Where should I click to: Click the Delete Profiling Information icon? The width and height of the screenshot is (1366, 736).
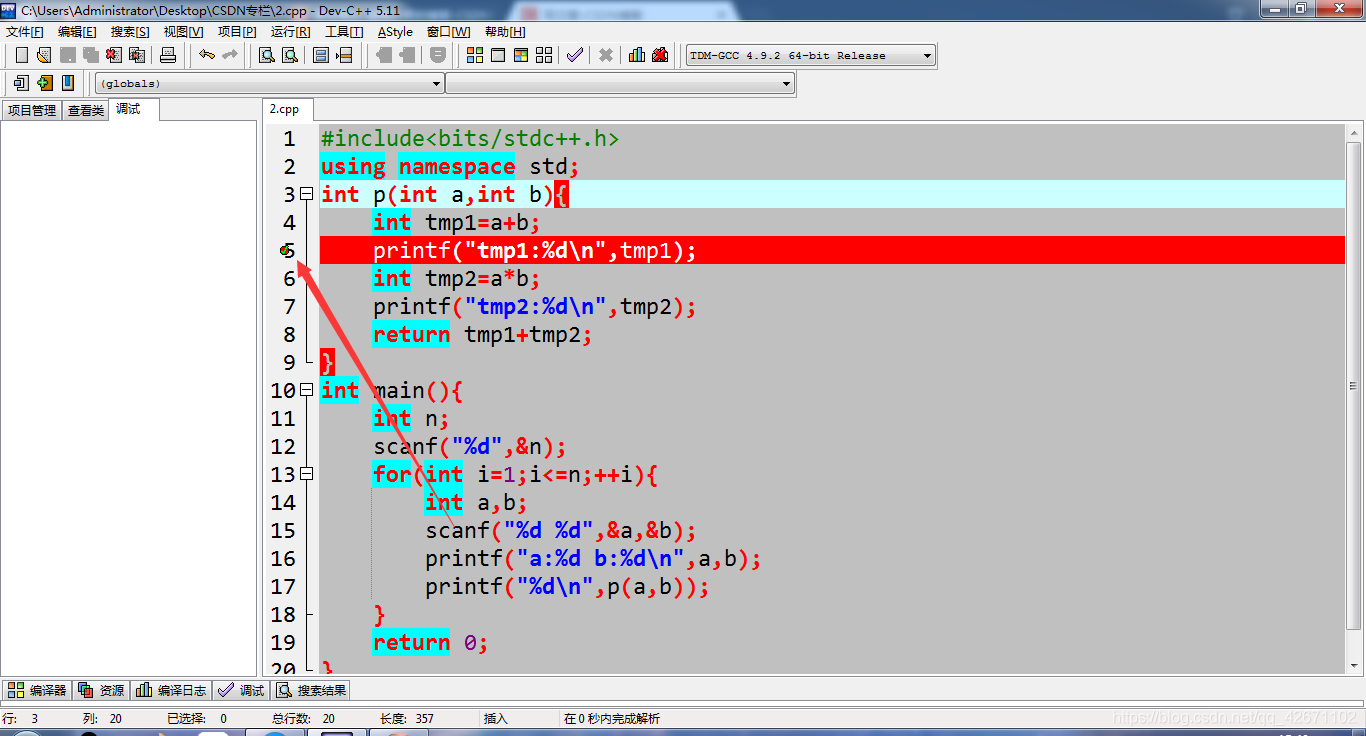660,55
